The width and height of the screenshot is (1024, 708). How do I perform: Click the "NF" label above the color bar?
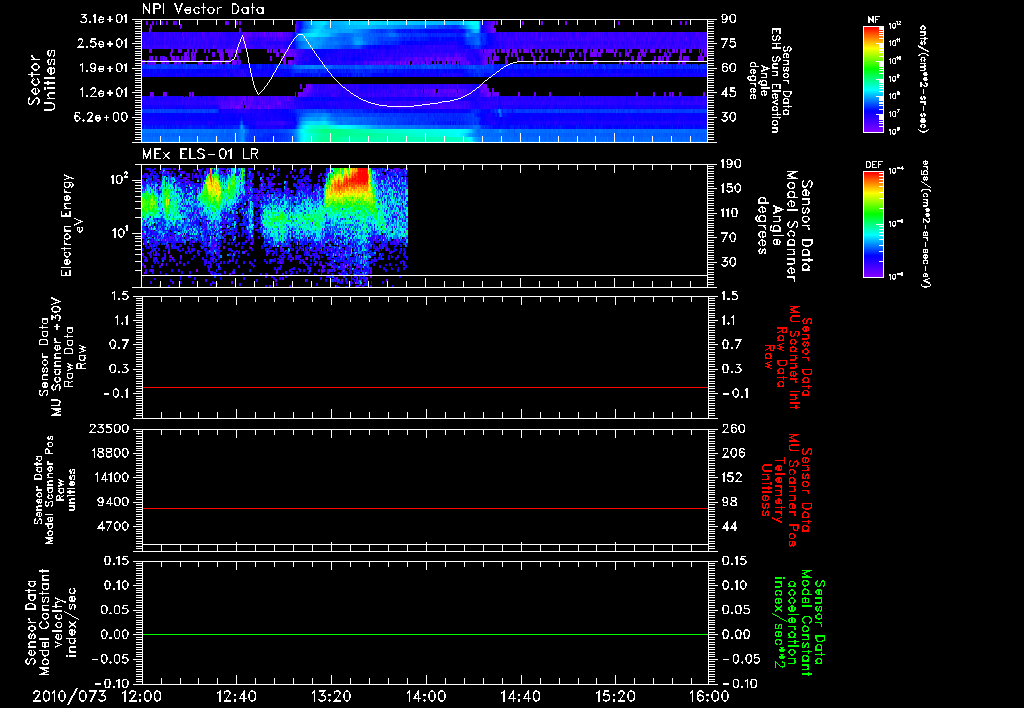coord(874,20)
